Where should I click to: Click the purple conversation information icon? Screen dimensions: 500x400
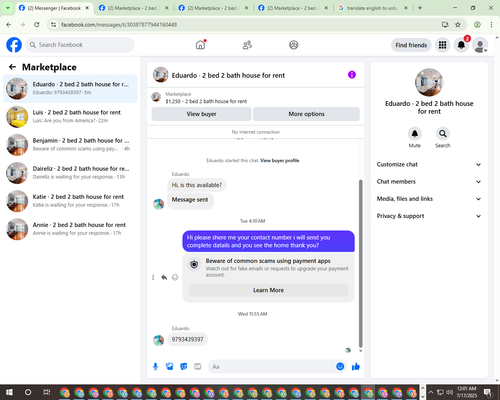point(352,75)
